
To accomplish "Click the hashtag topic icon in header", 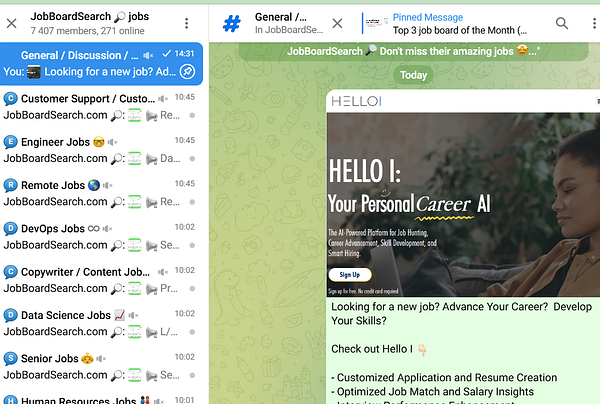I will [x=232, y=23].
